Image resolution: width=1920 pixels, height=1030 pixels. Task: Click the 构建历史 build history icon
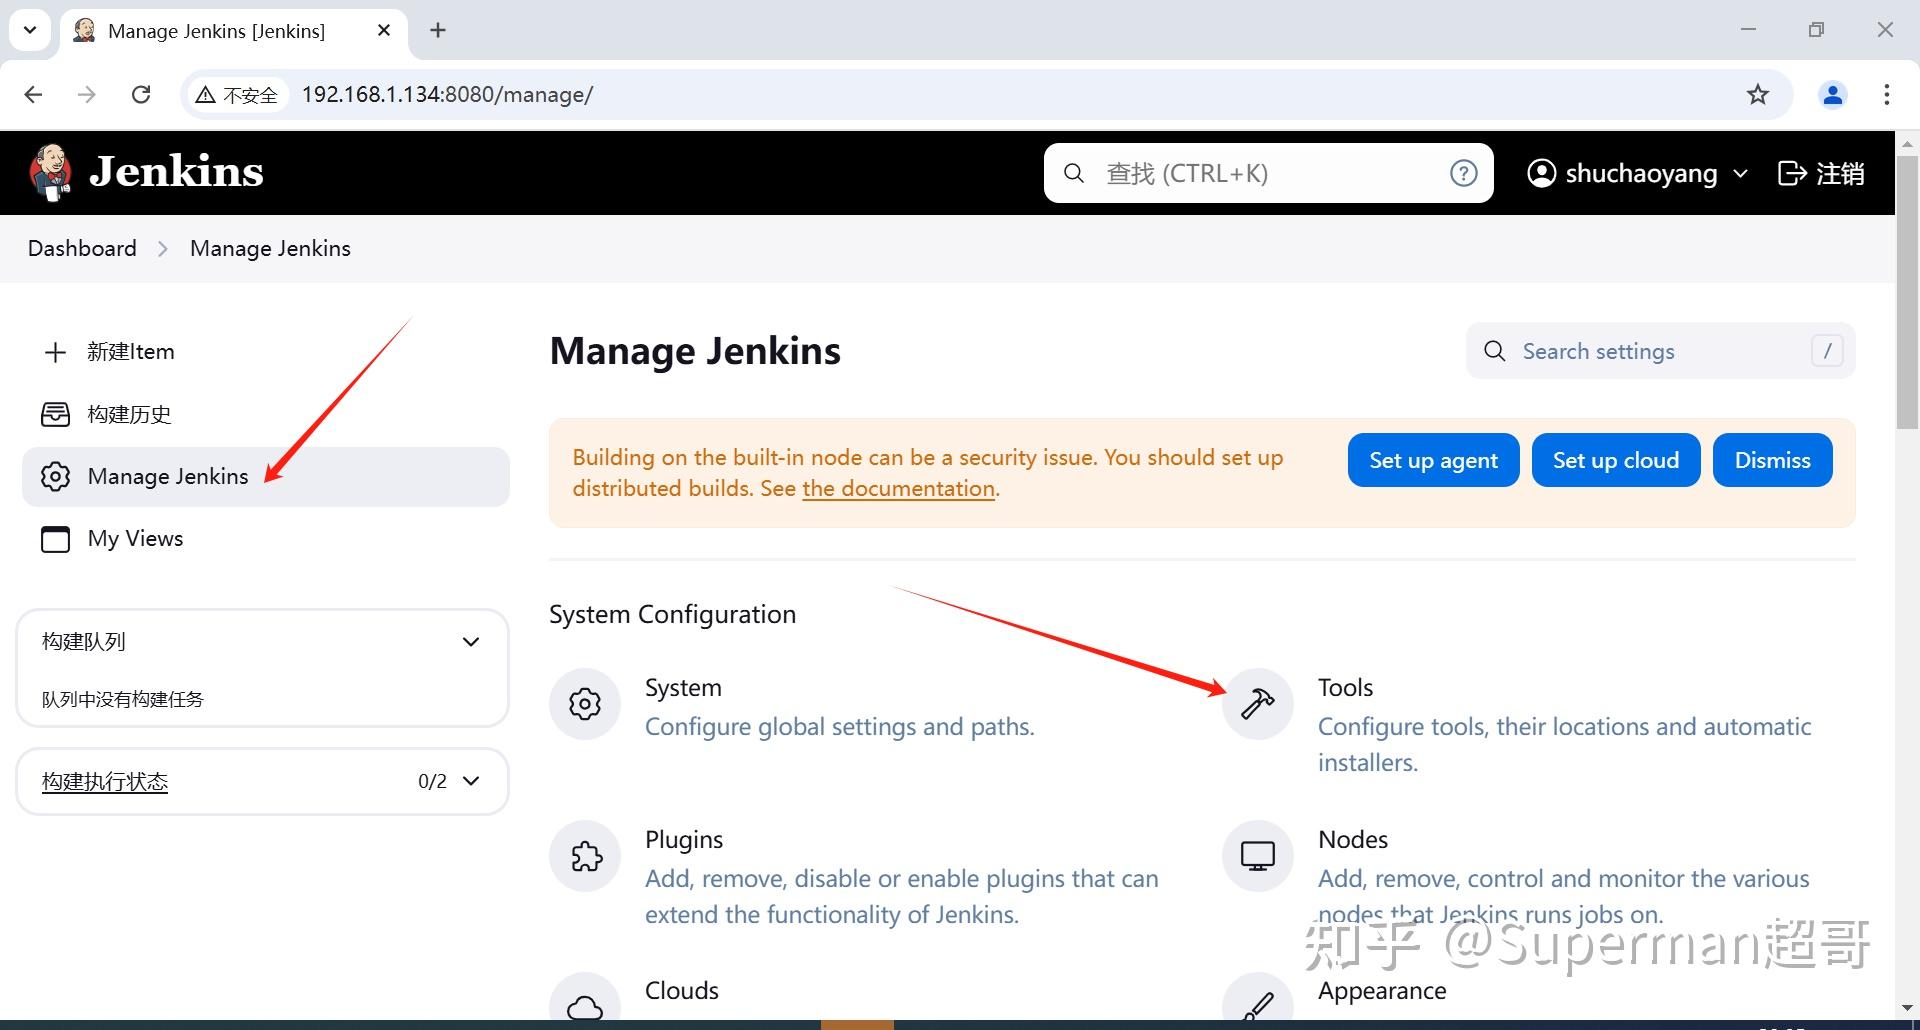click(55, 413)
